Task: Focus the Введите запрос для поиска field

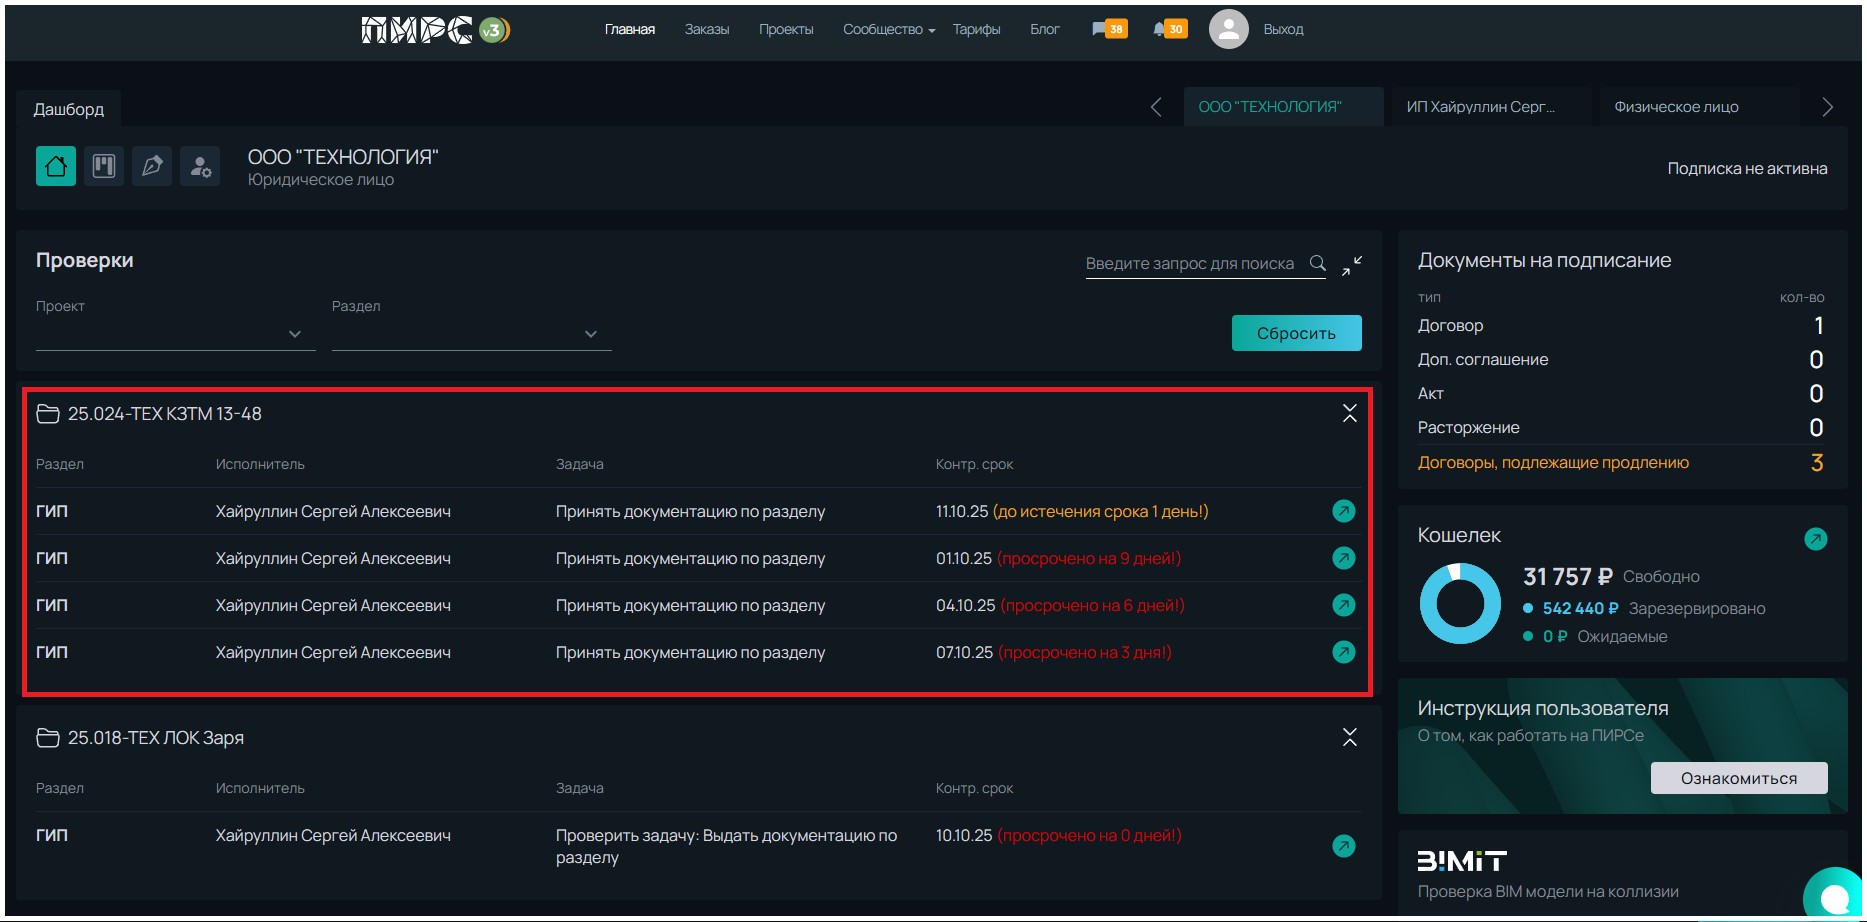Action: coord(1190,264)
